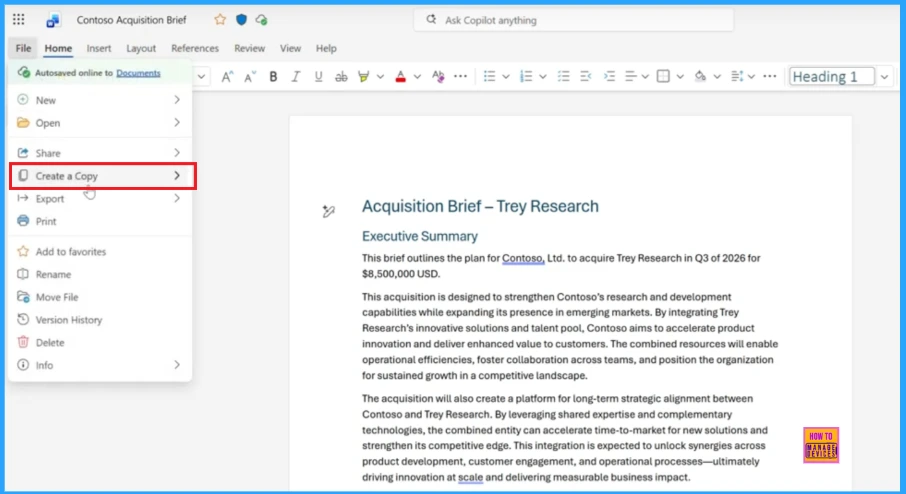Switch to the Insert tab
This screenshot has height=494, width=906.
point(99,48)
